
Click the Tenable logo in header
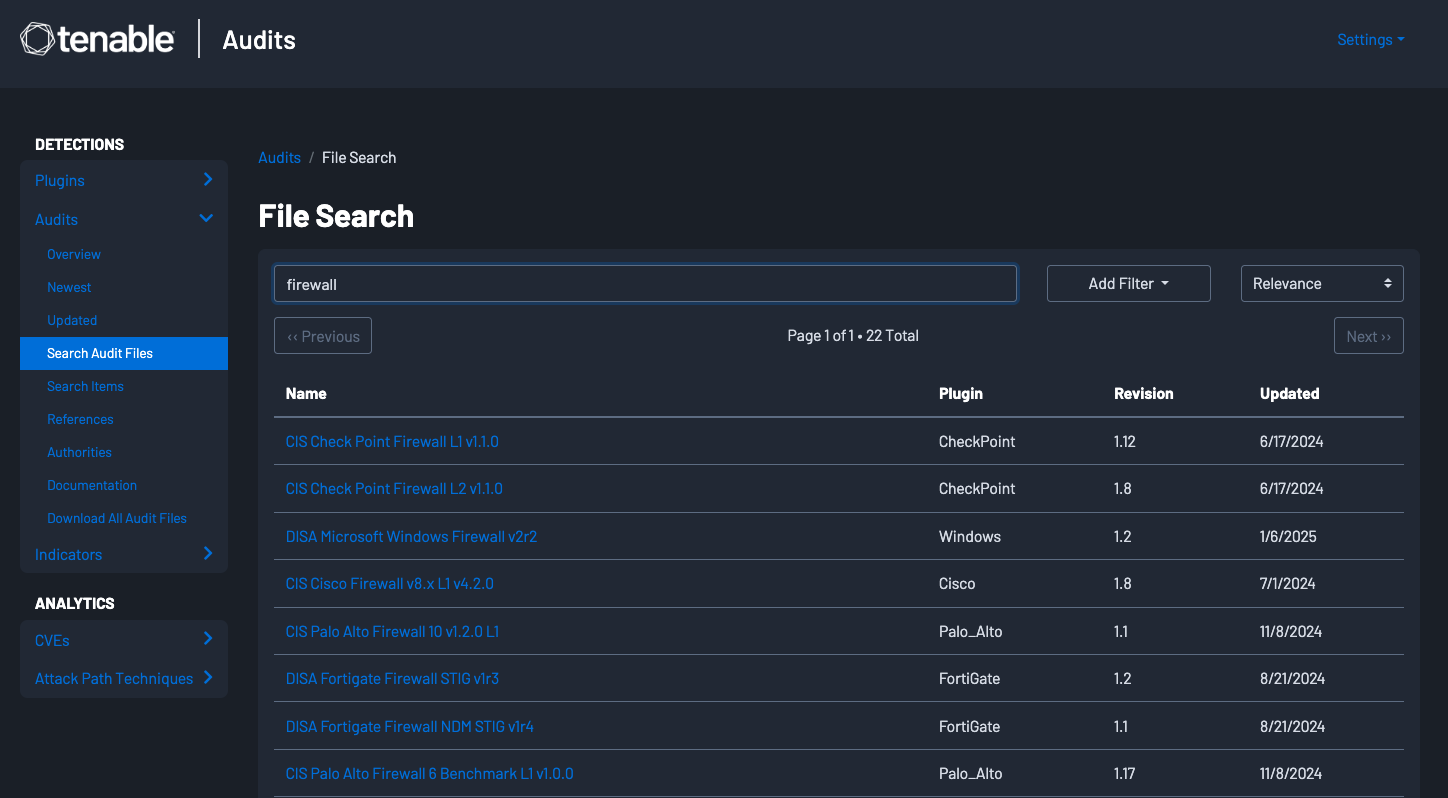(98, 40)
